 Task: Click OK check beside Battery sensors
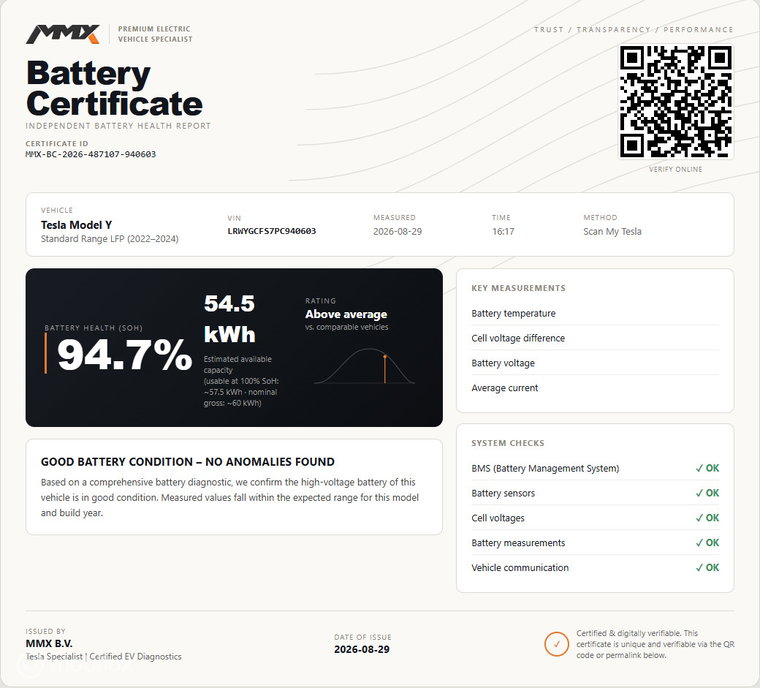pos(707,493)
